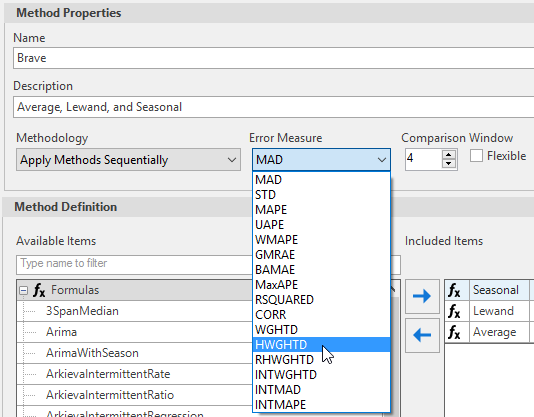Choose INTMAD error measure
534x417 pixels.
pyautogui.click(x=321, y=389)
